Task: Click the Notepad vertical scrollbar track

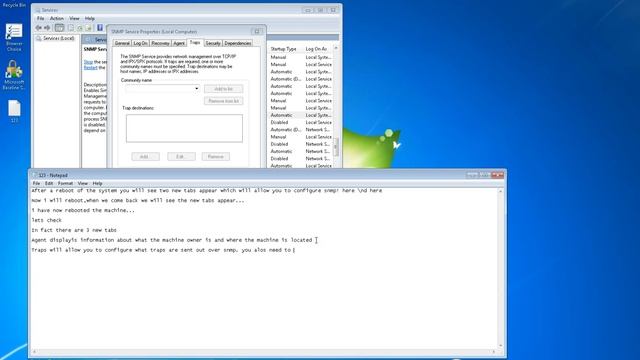Action: point(501,269)
